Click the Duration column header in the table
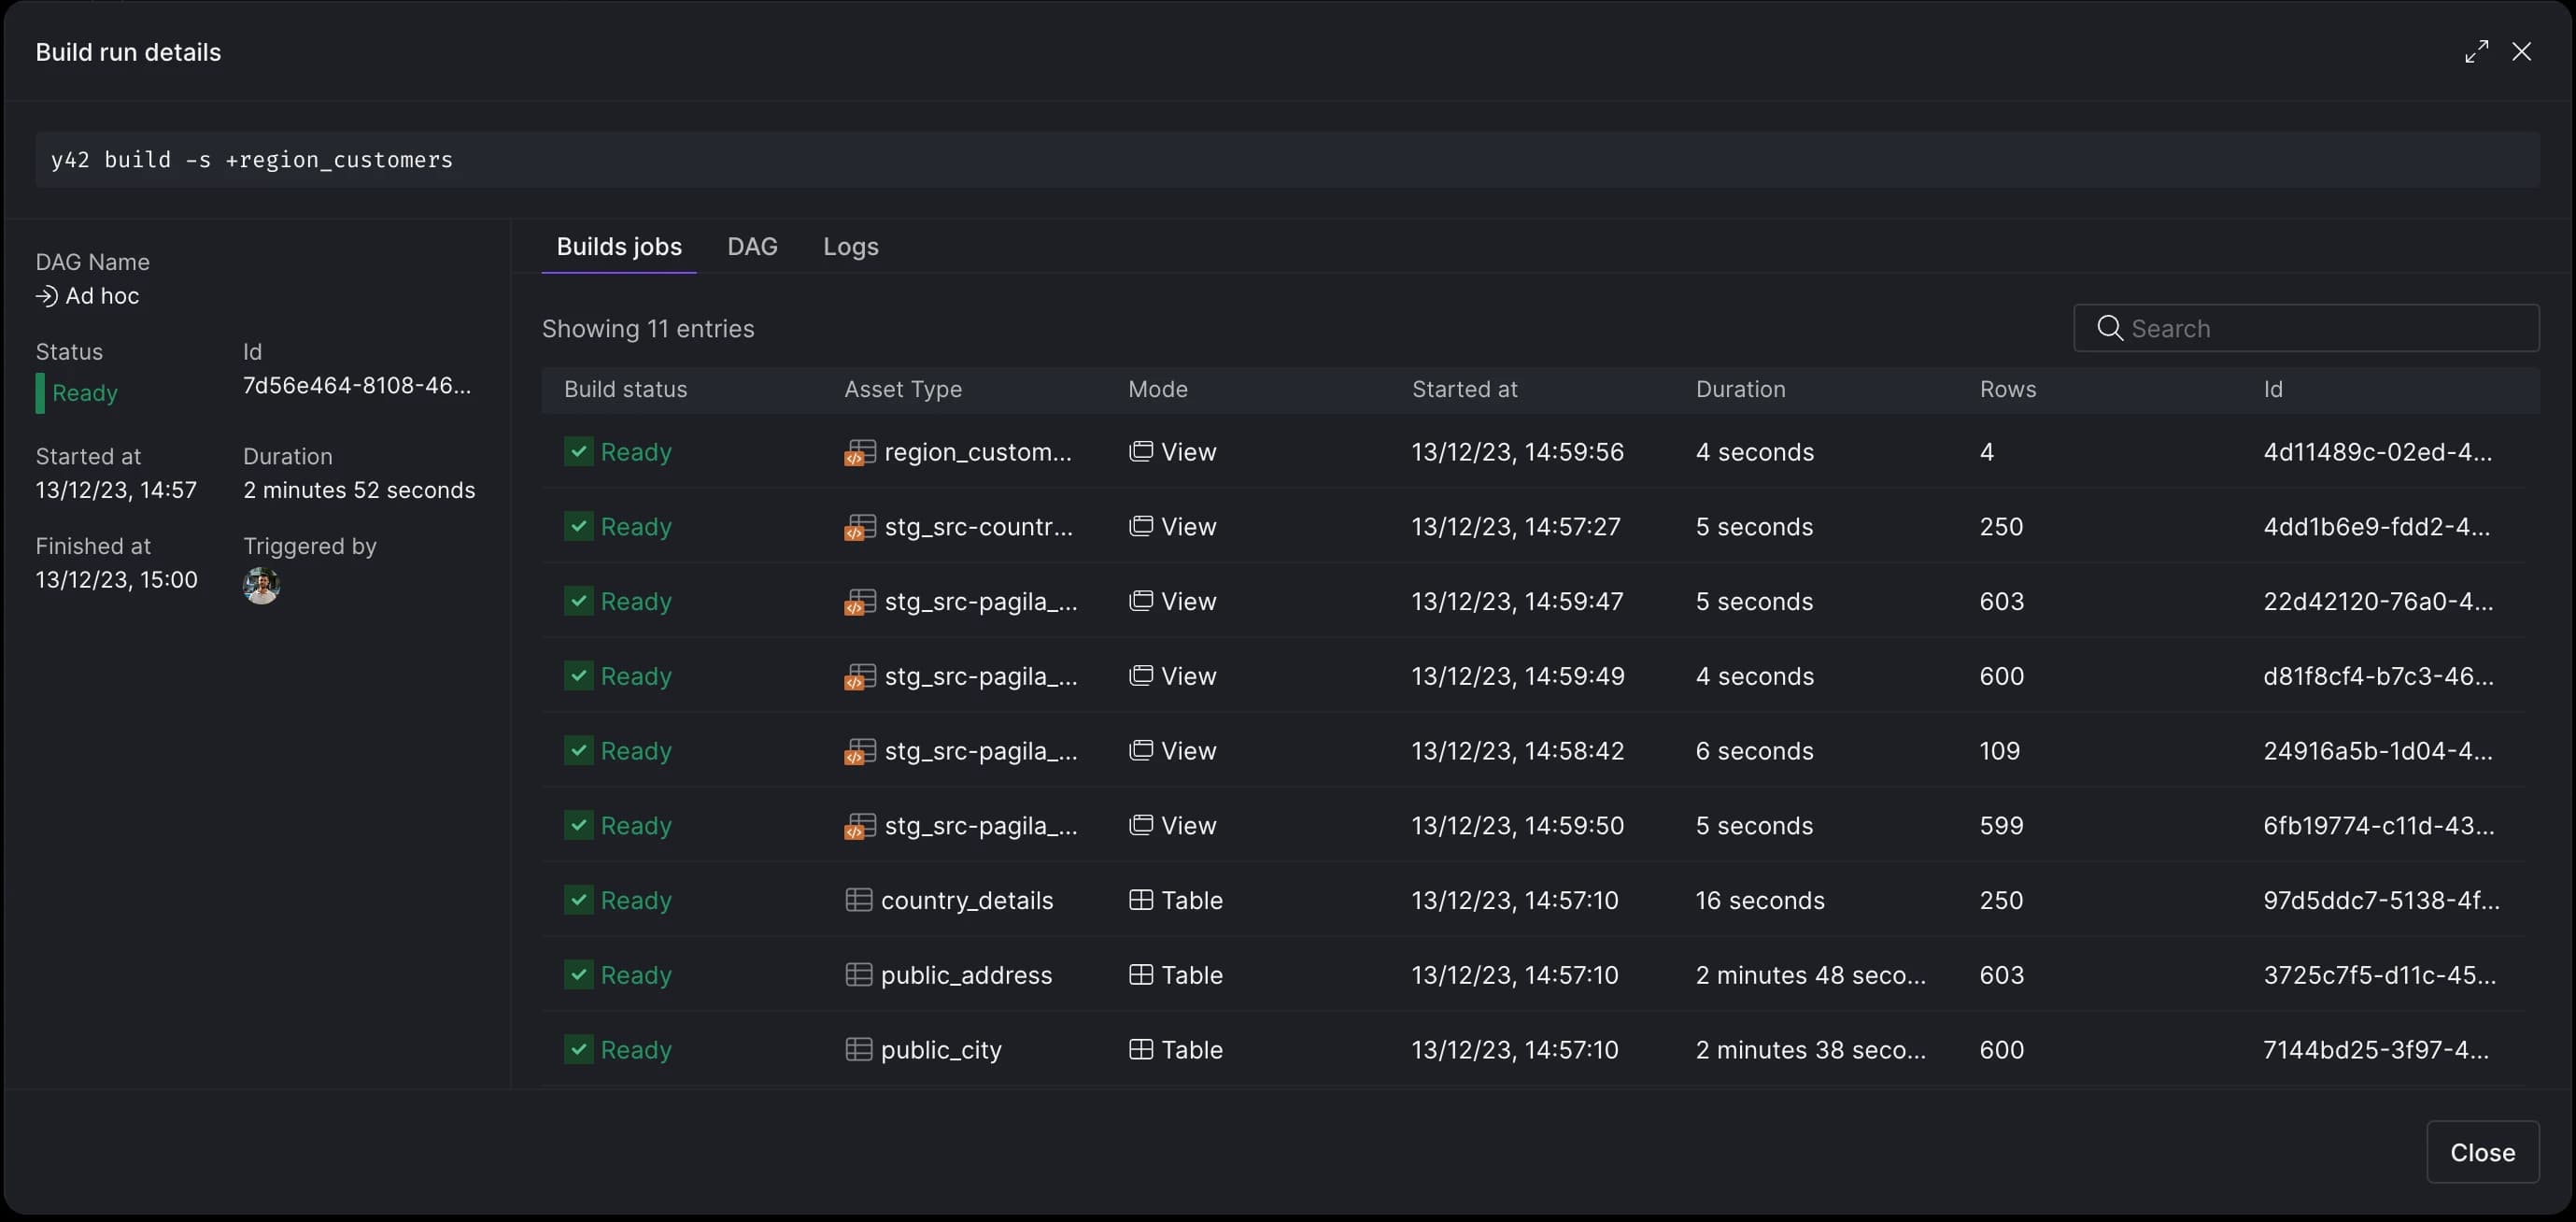 [x=1740, y=389]
